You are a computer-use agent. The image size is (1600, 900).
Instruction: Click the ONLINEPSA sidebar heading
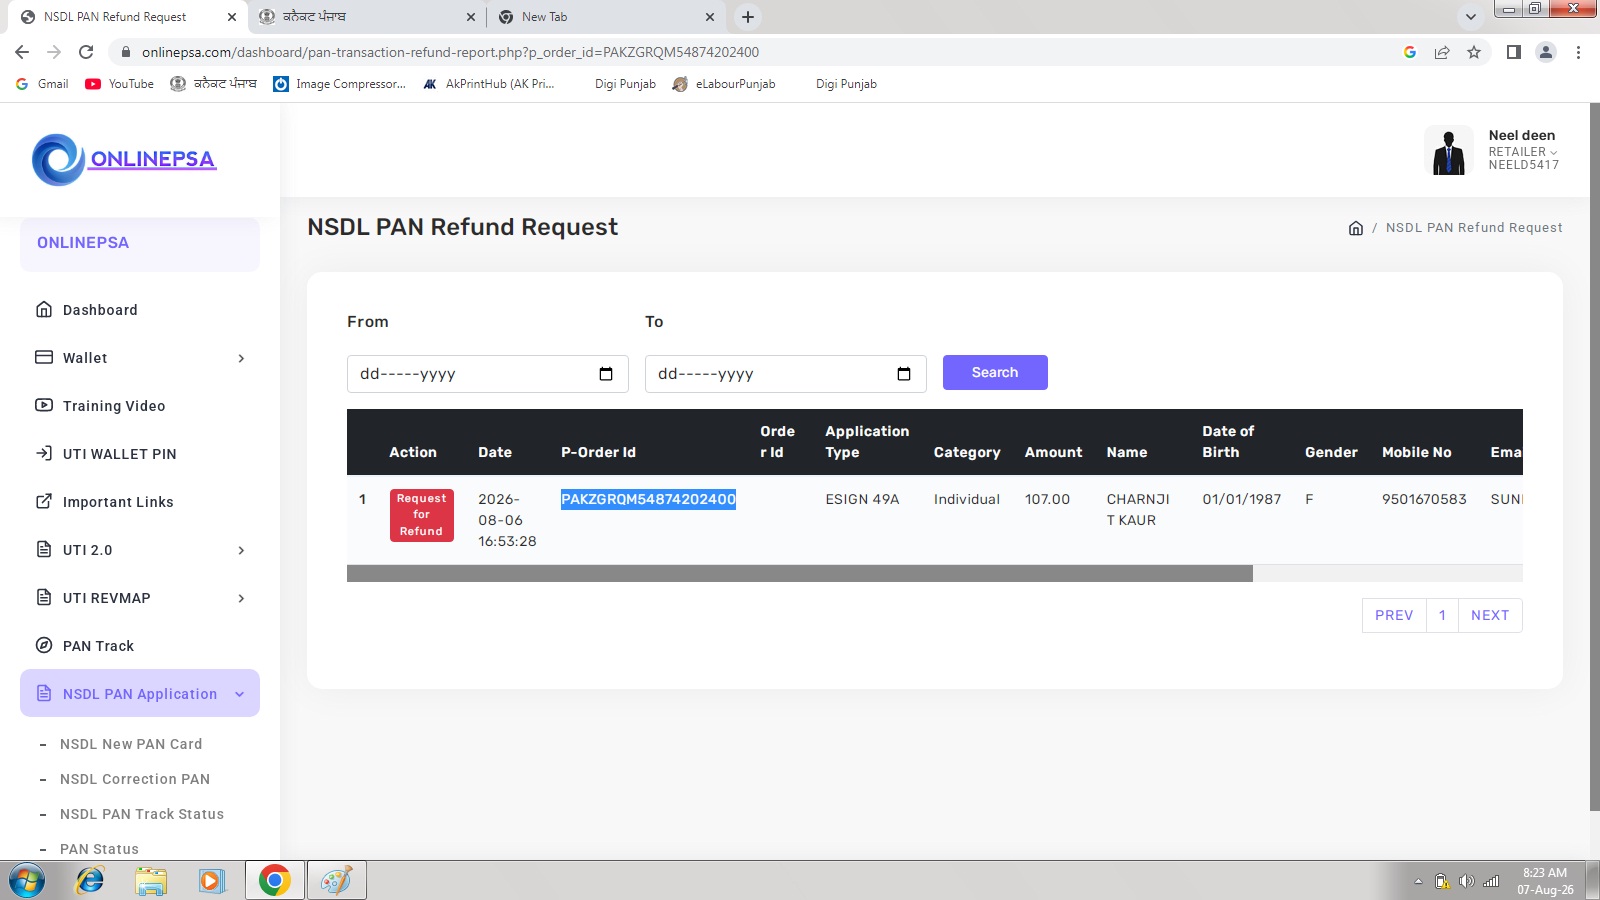83,243
